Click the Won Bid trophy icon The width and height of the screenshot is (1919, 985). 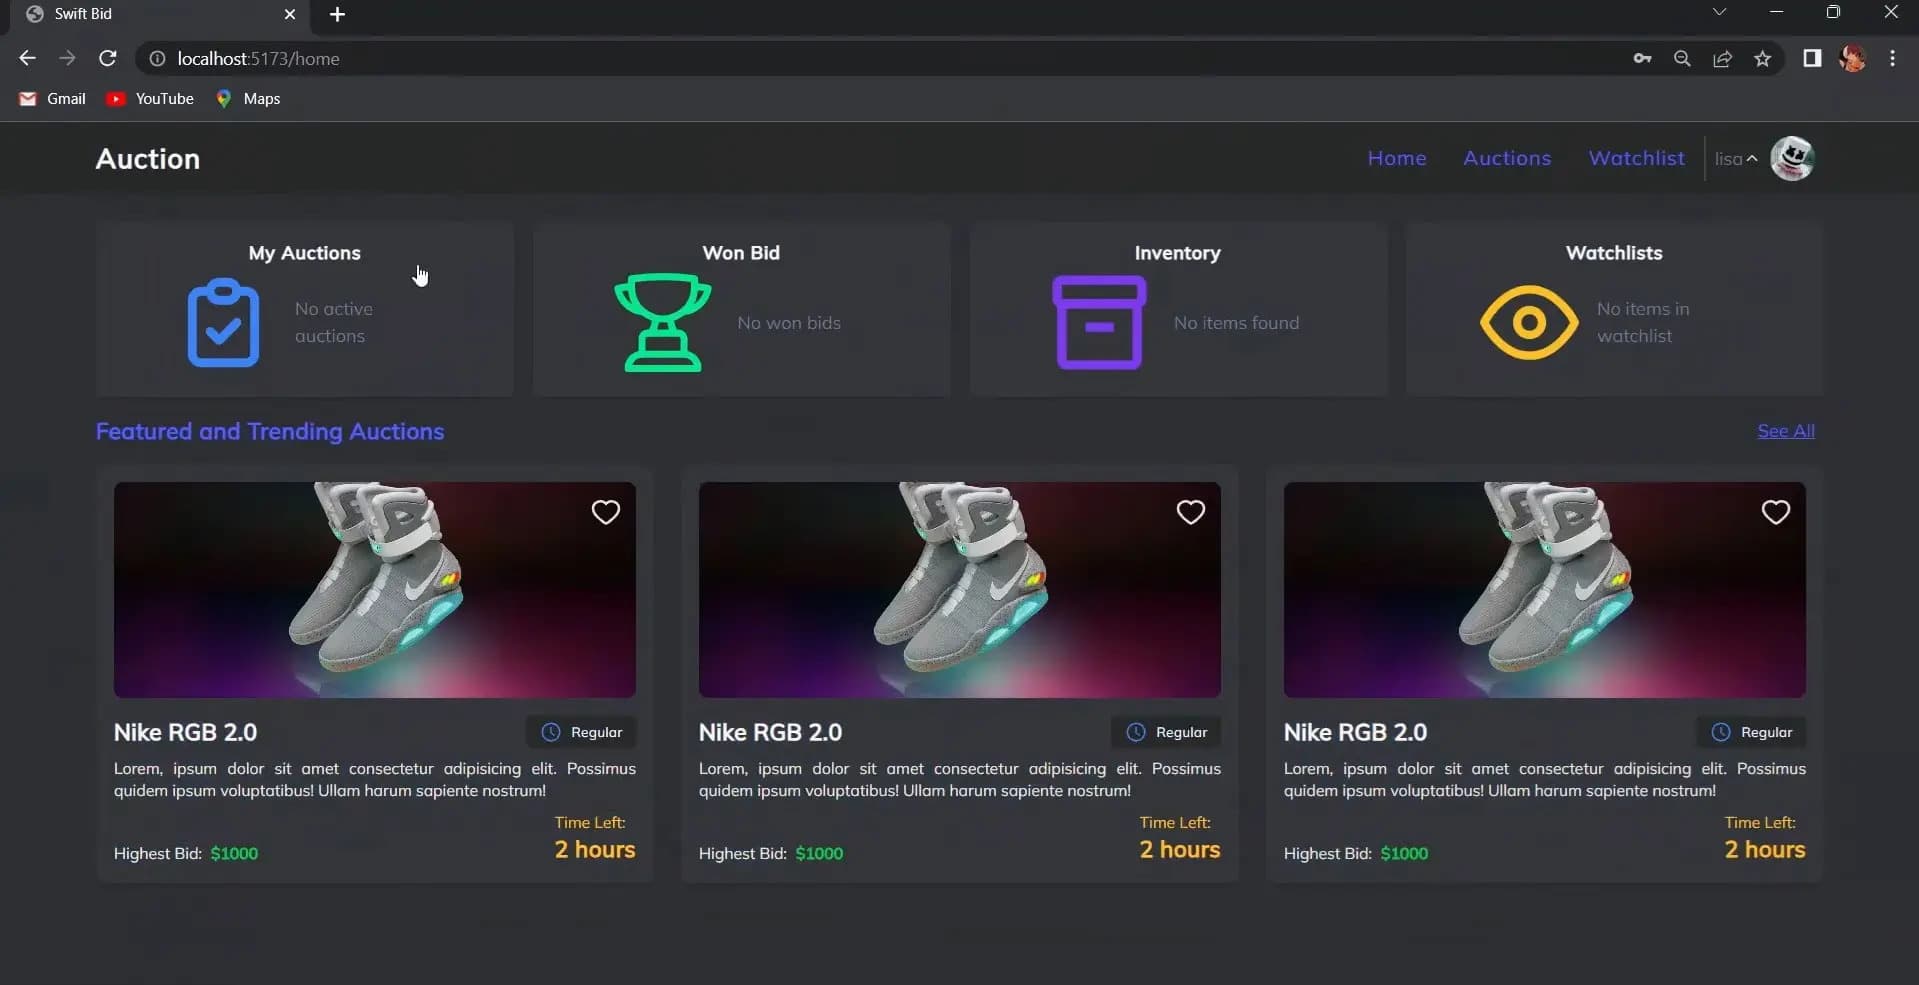tap(662, 322)
